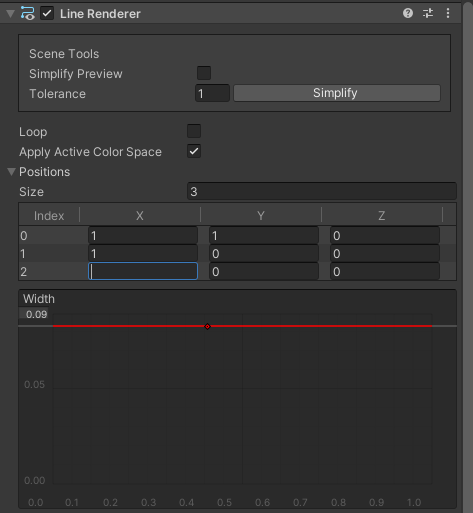Image resolution: width=473 pixels, height=513 pixels.
Task: Click the Z value of index 1
Action: [385, 254]
